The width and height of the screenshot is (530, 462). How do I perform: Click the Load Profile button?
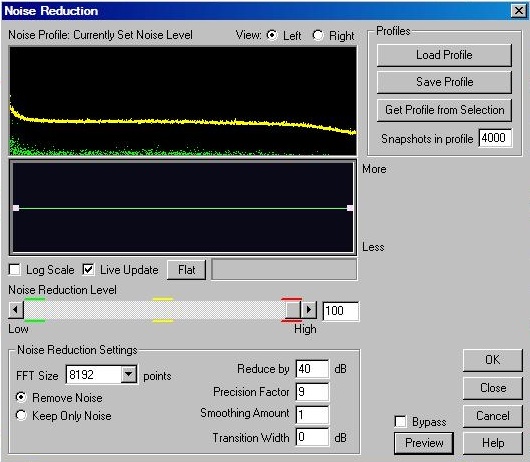coord(444,55)
